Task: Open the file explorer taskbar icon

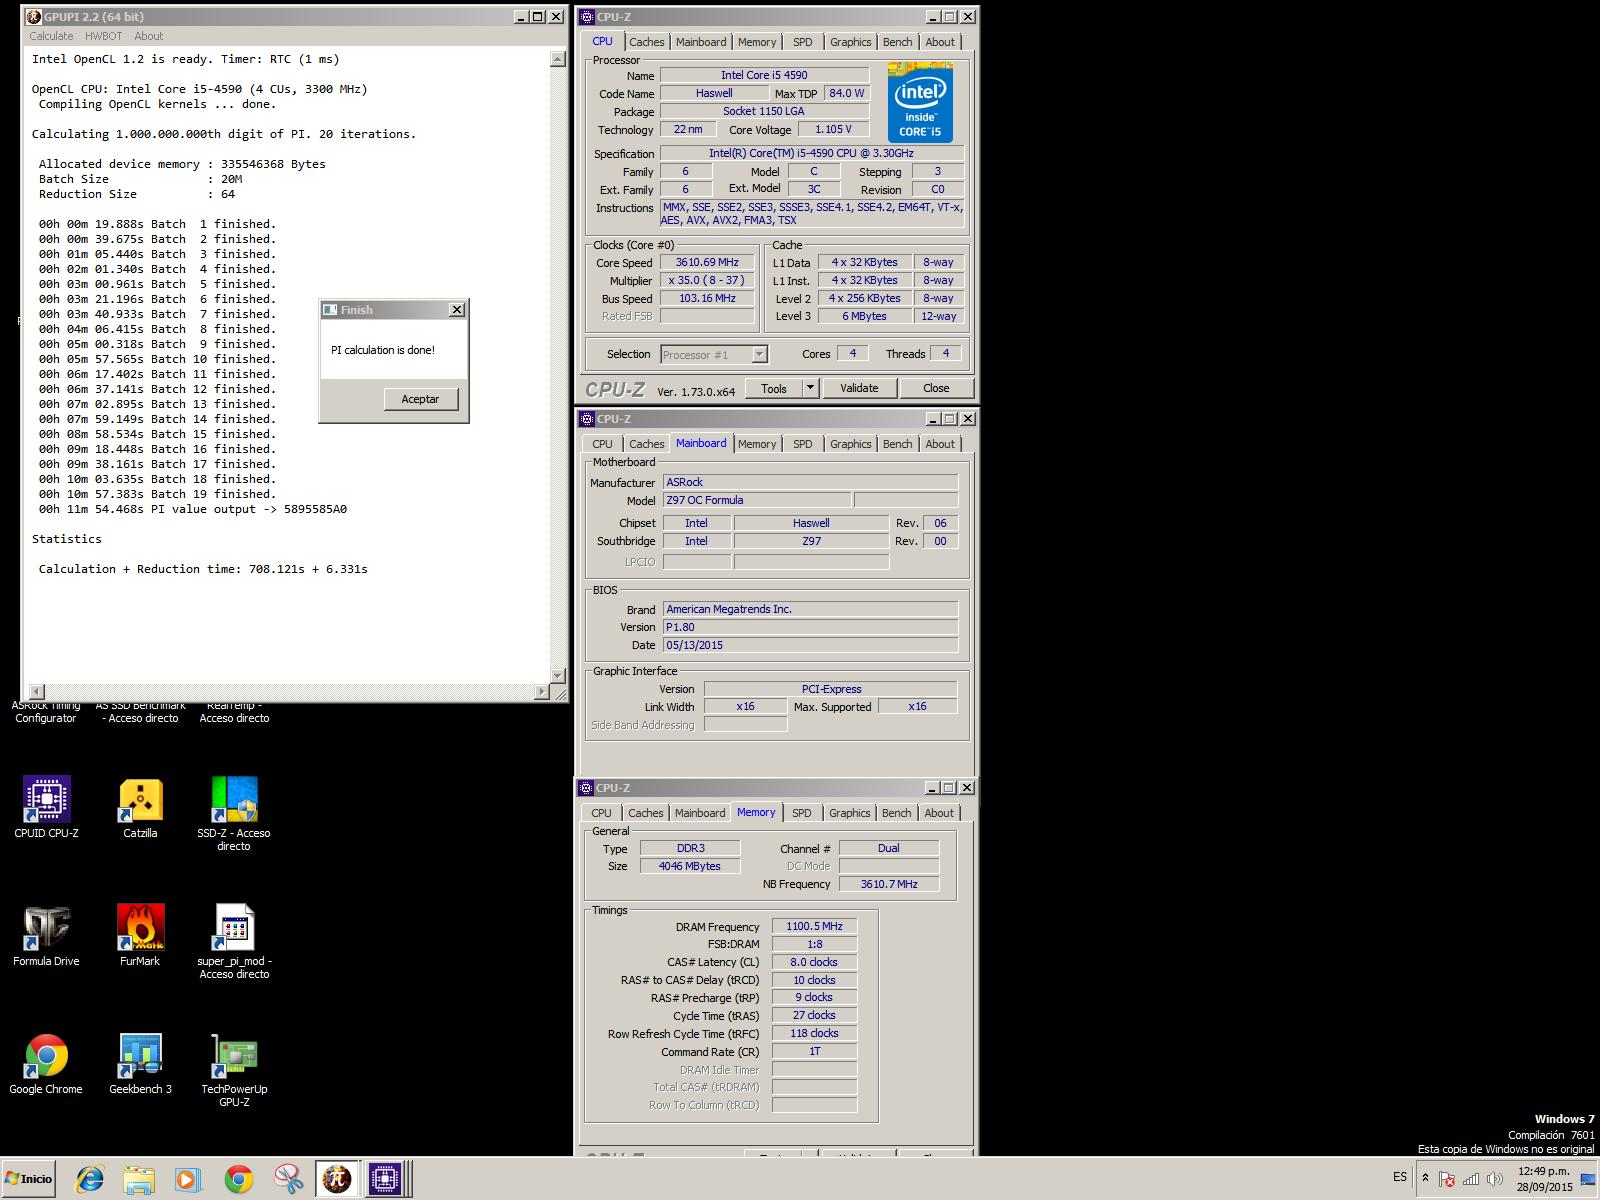Action: 139,1179
